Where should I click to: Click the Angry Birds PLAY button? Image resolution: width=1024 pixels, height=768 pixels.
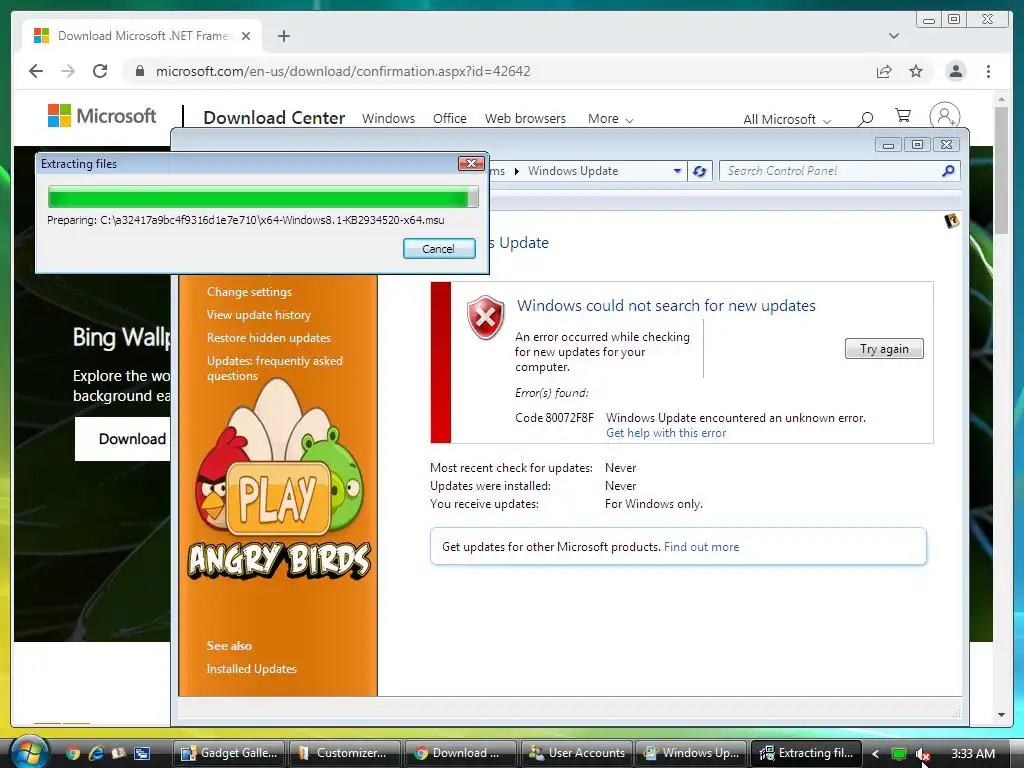[x=278, y=498]
